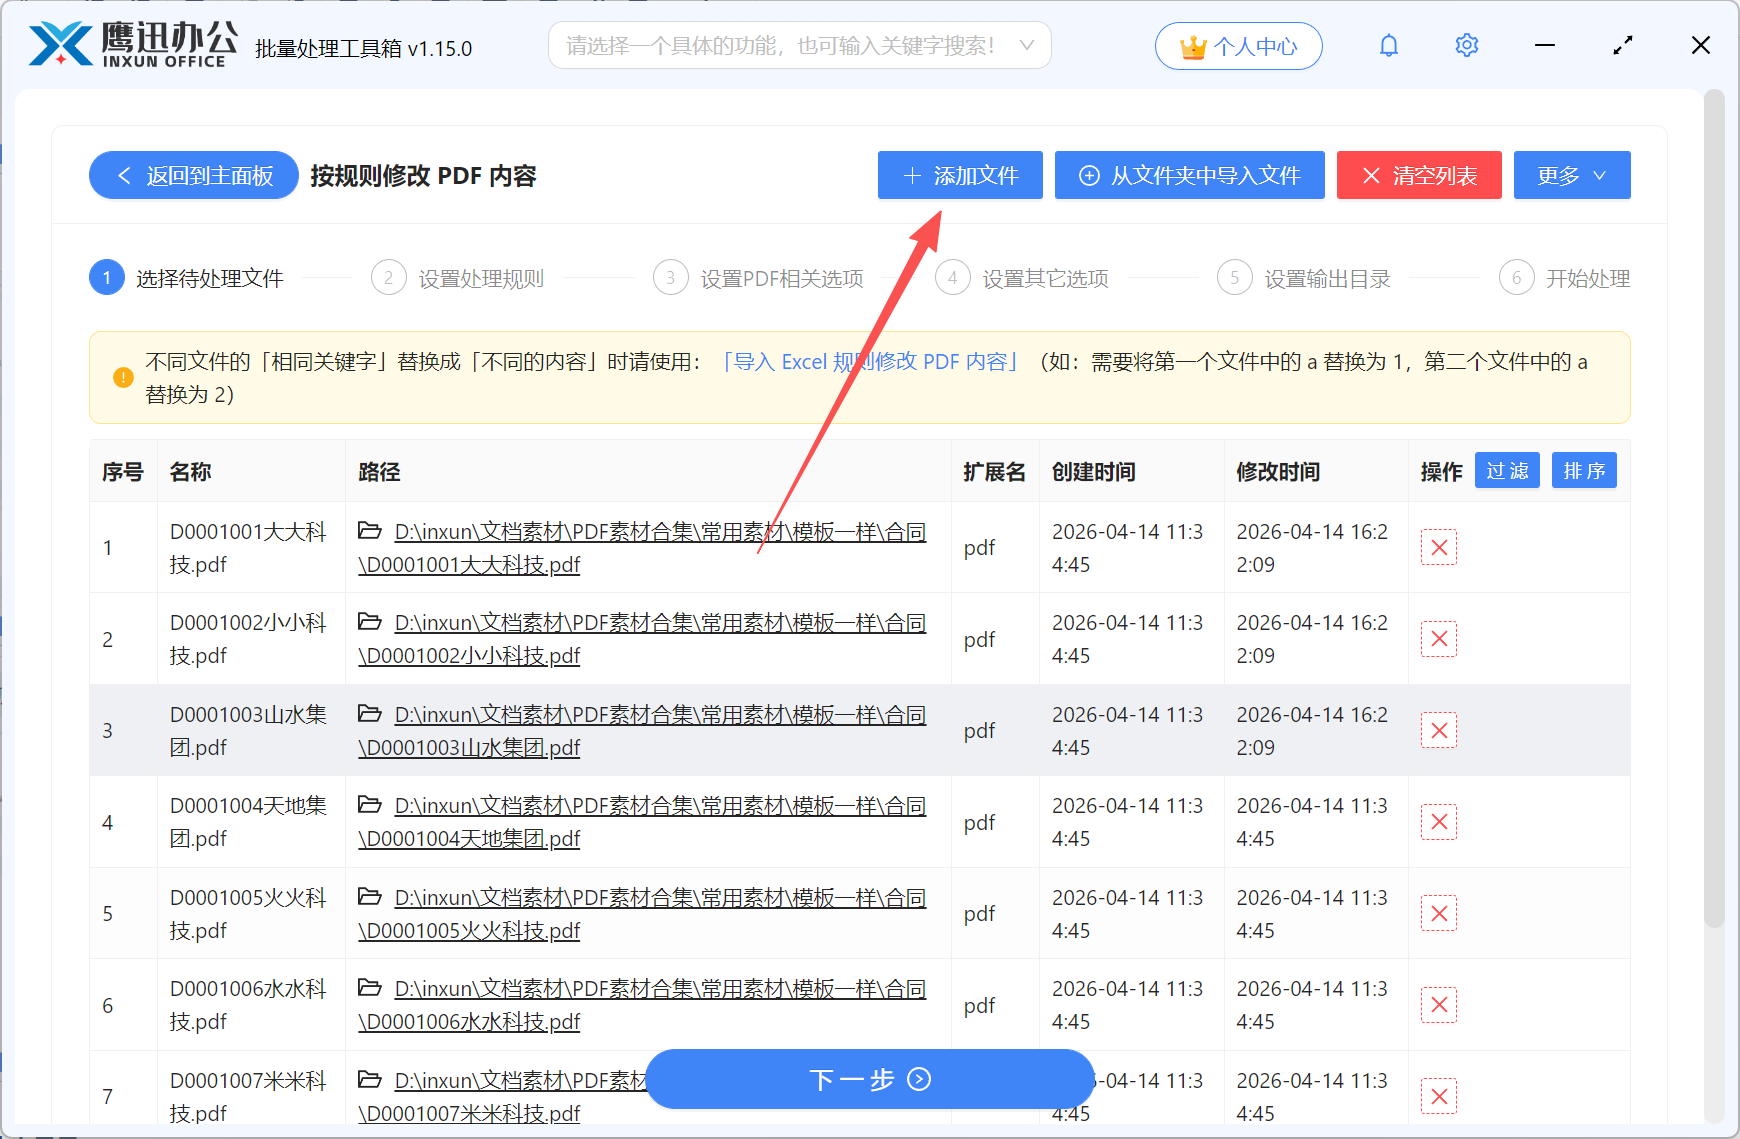1740x1139 pixels.
Task: Expand the 更多 menu
Action: coord(1571,175)
